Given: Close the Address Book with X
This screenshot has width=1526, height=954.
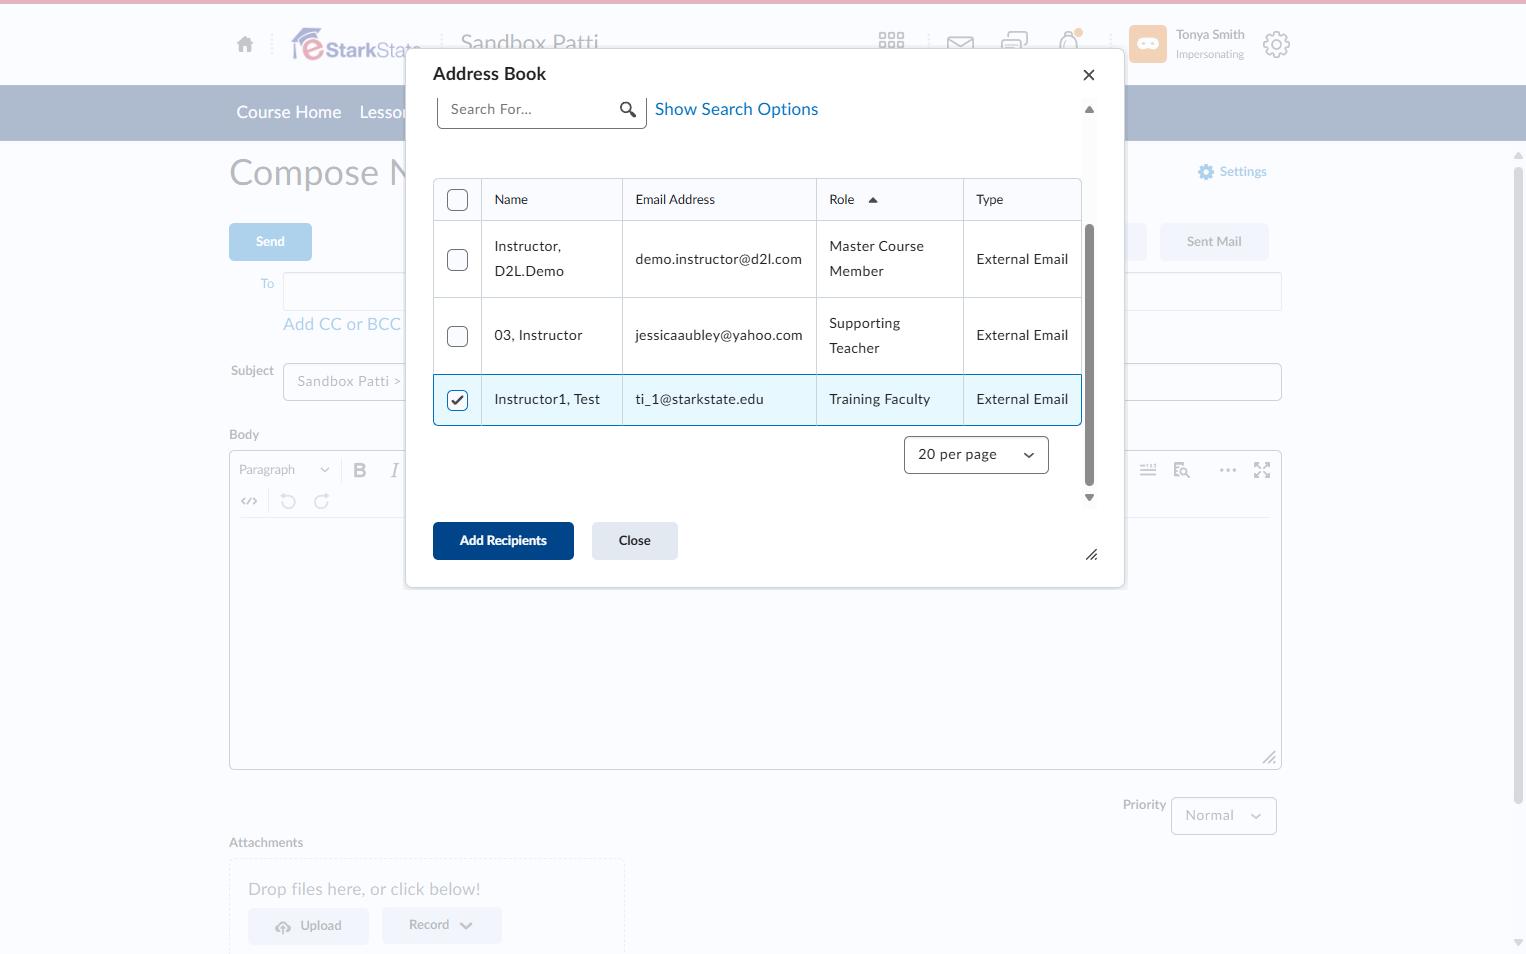Looking at the screenshot, I should pyautogui.click(x=1089, y=75).
